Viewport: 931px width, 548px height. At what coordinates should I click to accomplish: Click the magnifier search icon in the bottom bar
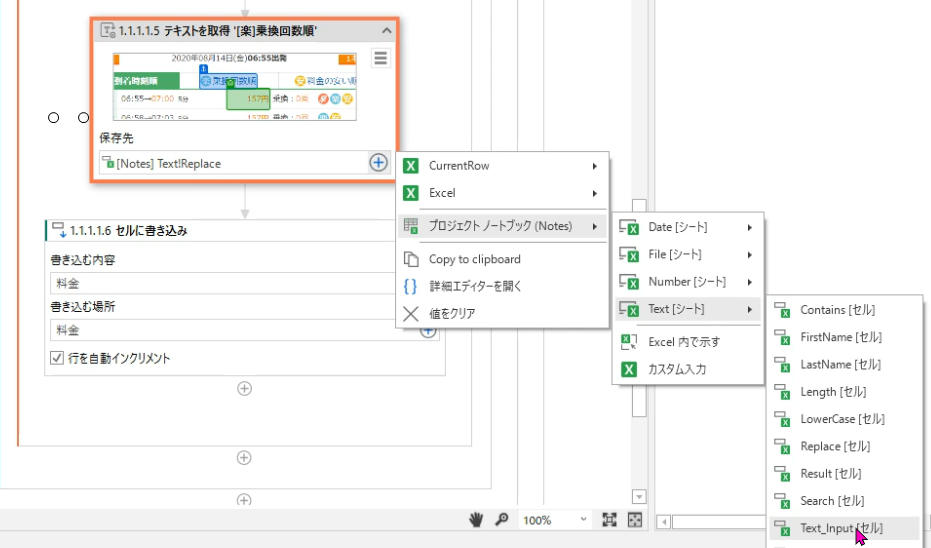(x=501, y=520)
